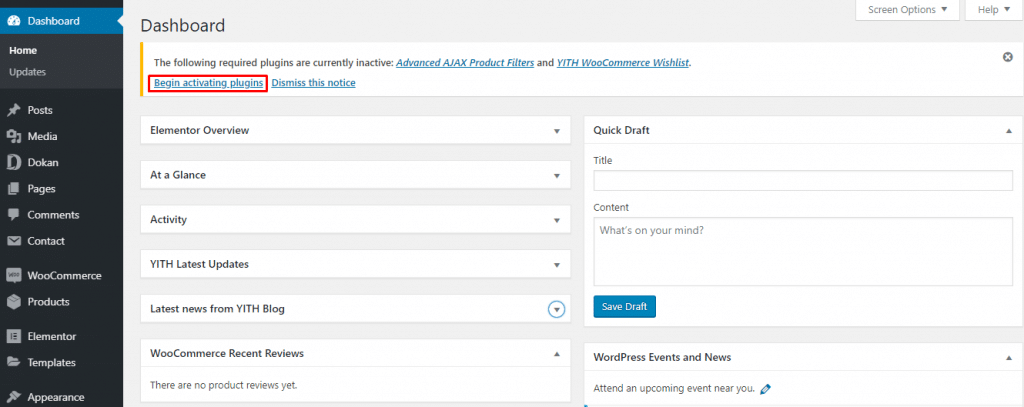This screenshot has height=407, width=1024.
Task: Open the Elementor menu label
Action: [52, 336]
